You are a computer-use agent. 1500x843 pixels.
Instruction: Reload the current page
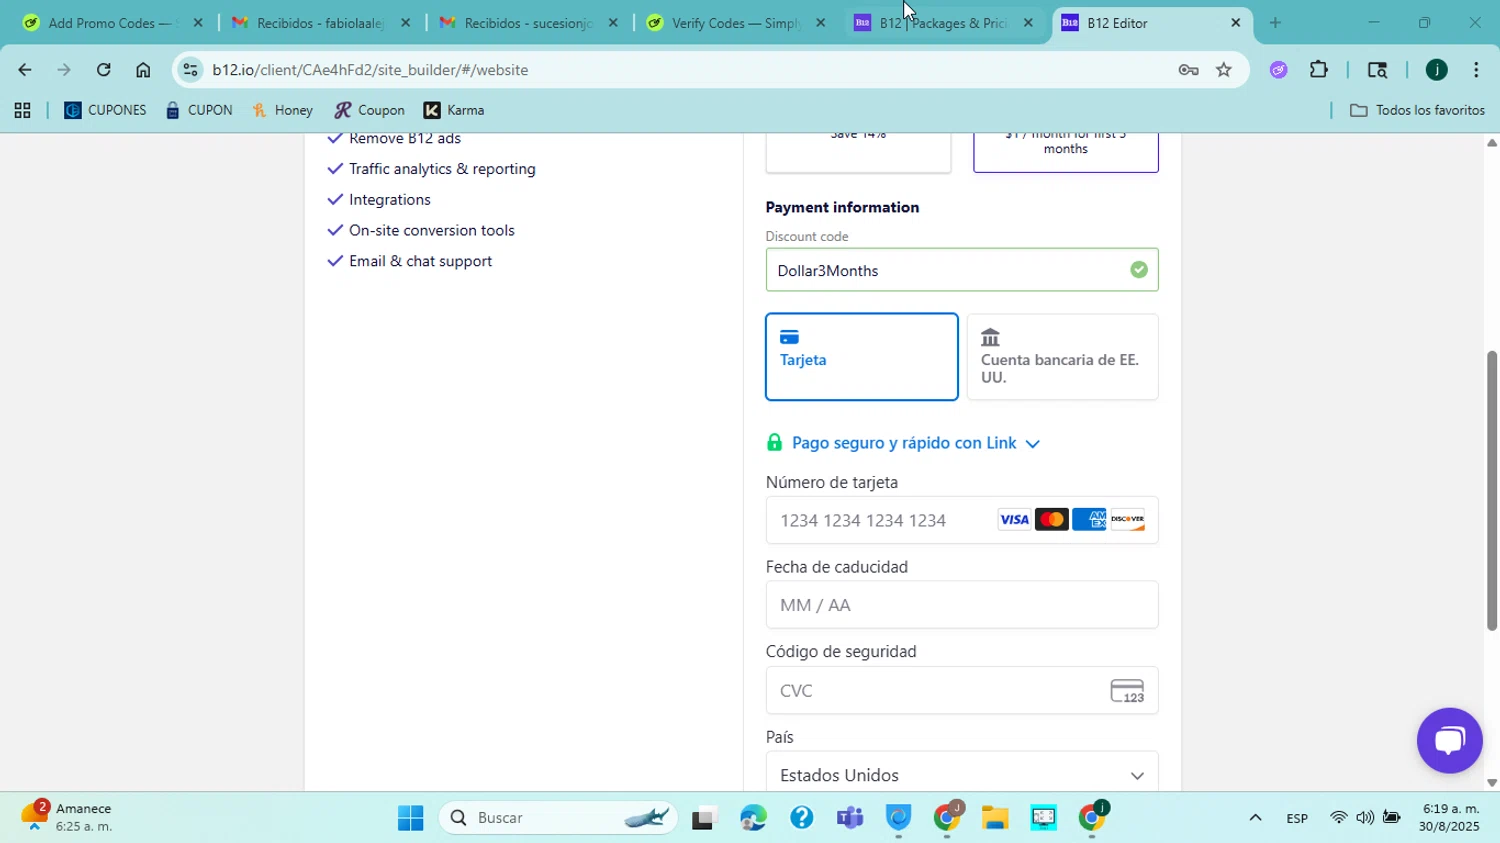pyautogui.click(x=104, y=69)
